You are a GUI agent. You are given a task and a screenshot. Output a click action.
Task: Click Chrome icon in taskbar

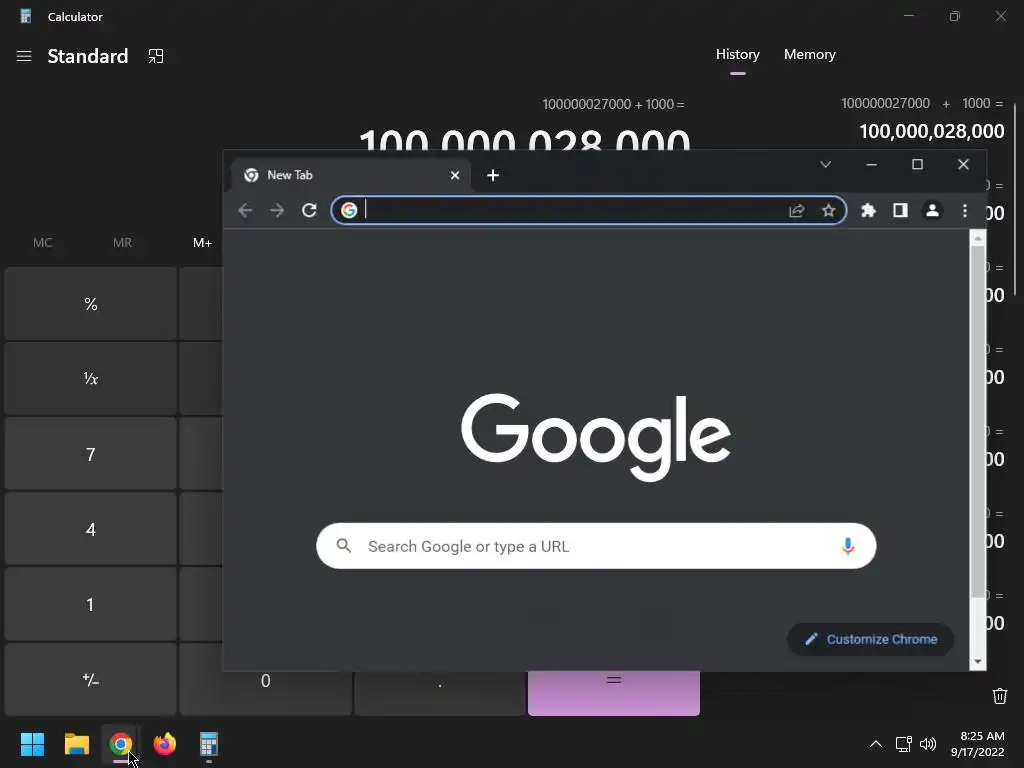click(120, 744)
